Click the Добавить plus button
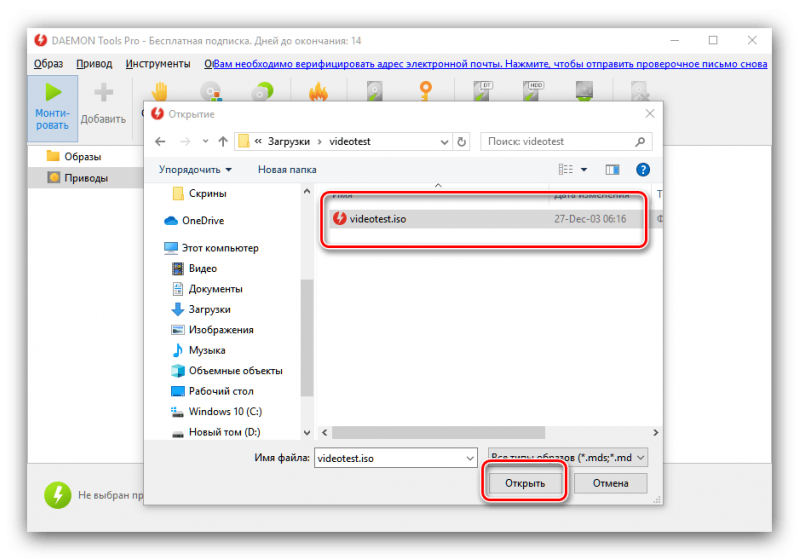800x560 pixels. [103, 106]
